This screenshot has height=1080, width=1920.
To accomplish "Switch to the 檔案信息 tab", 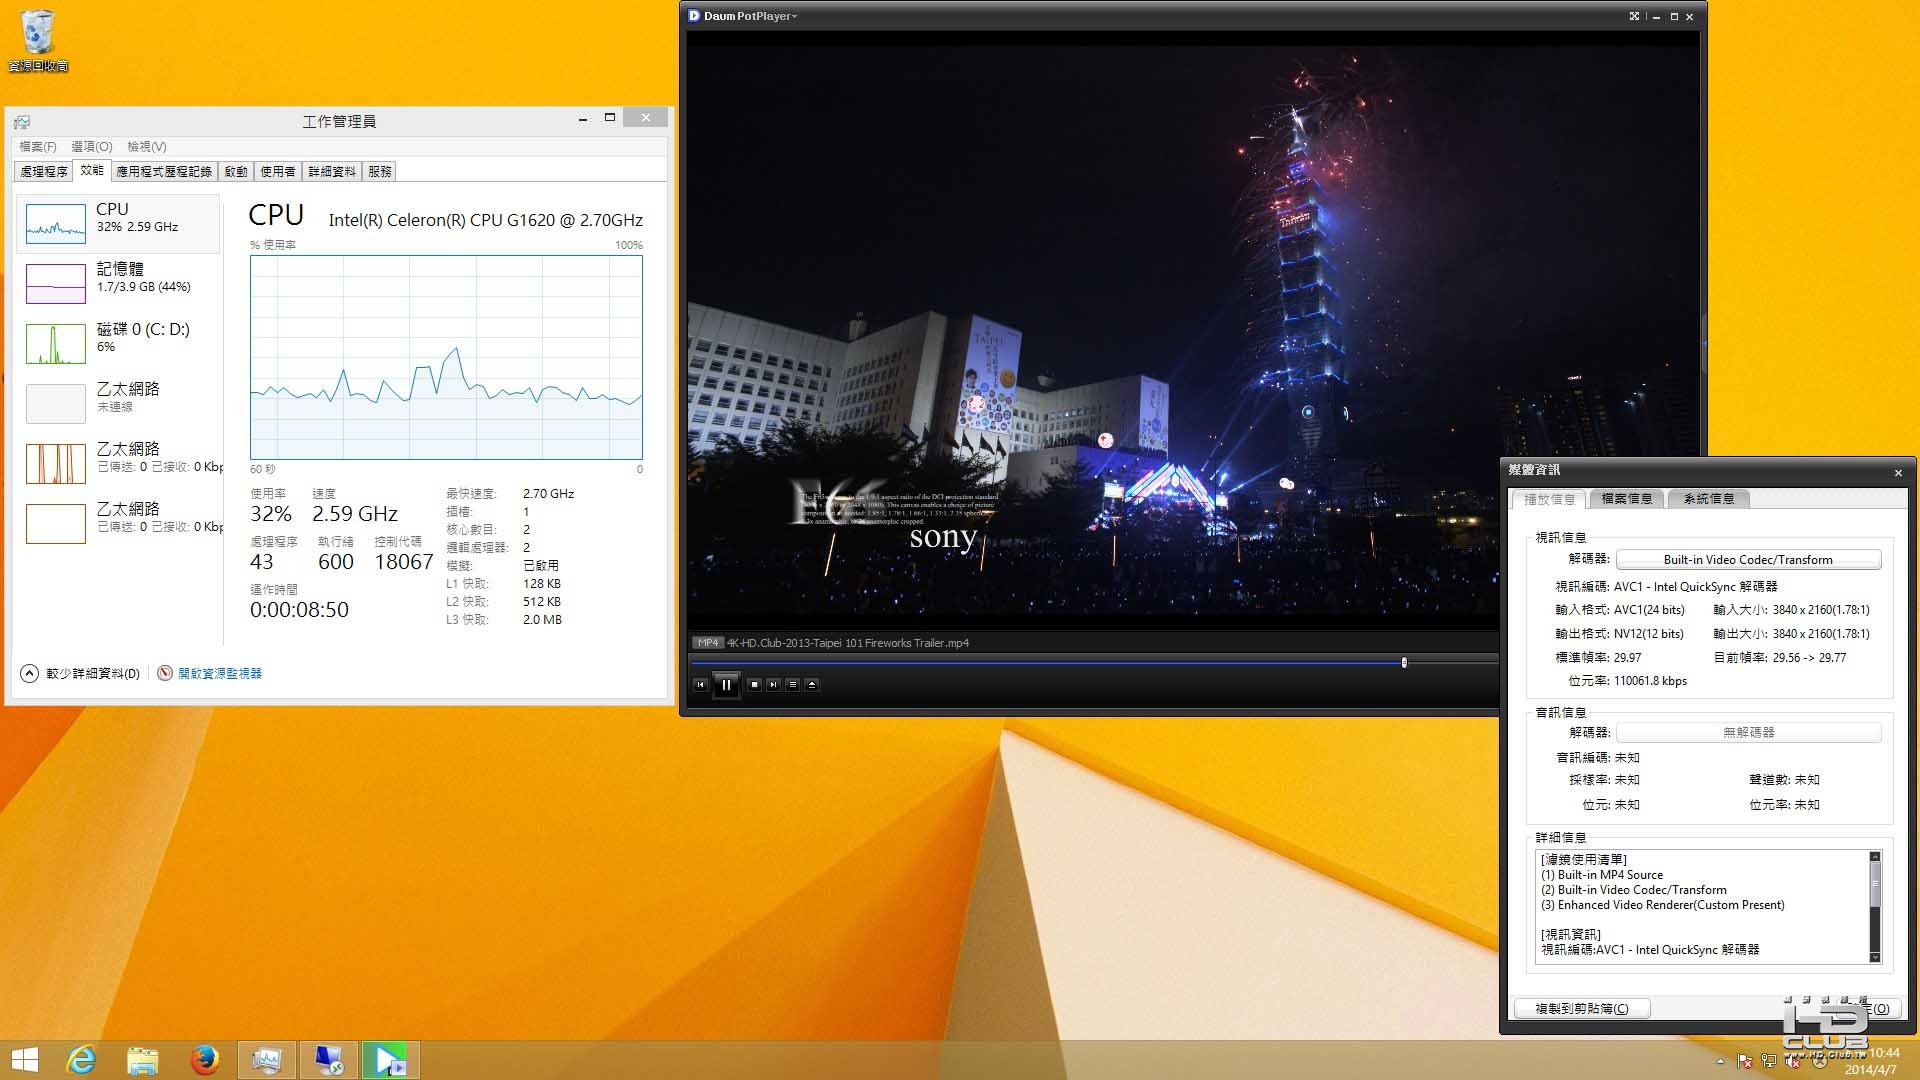I will [x=1626, y=499].
